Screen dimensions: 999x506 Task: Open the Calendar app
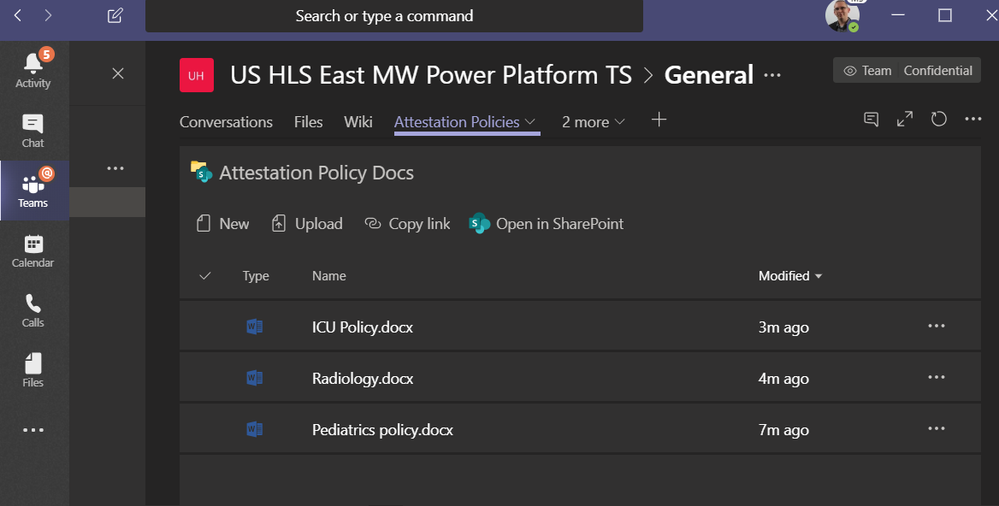(x=33, y=251)
